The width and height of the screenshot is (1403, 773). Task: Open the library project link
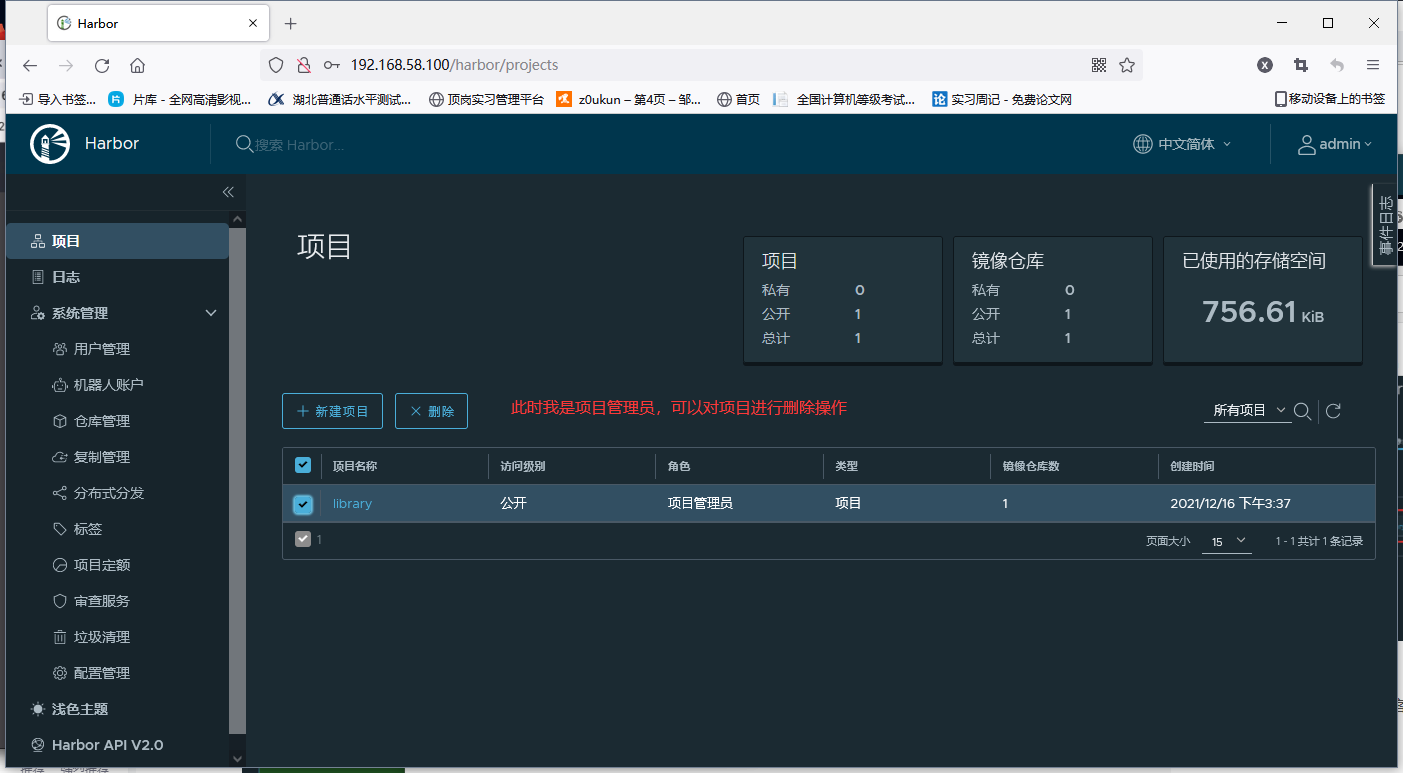(x=352, y=504)
